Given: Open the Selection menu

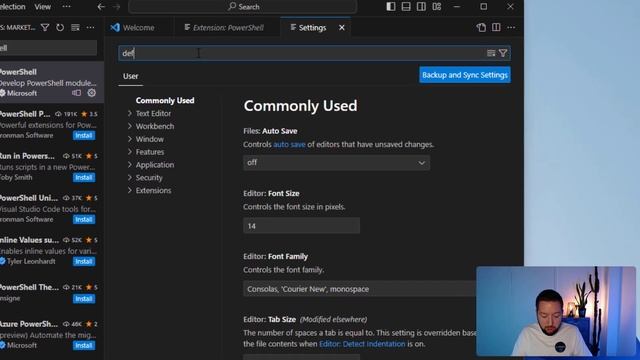Looking at the screenshot, I should (x=13, y=7).
